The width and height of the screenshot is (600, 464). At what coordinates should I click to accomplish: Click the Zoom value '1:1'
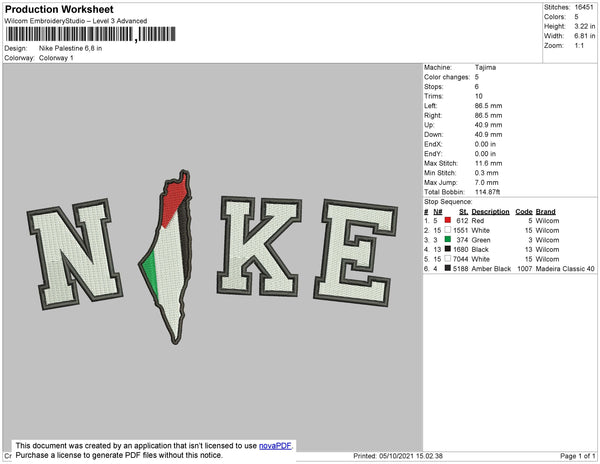click(579, 46)
